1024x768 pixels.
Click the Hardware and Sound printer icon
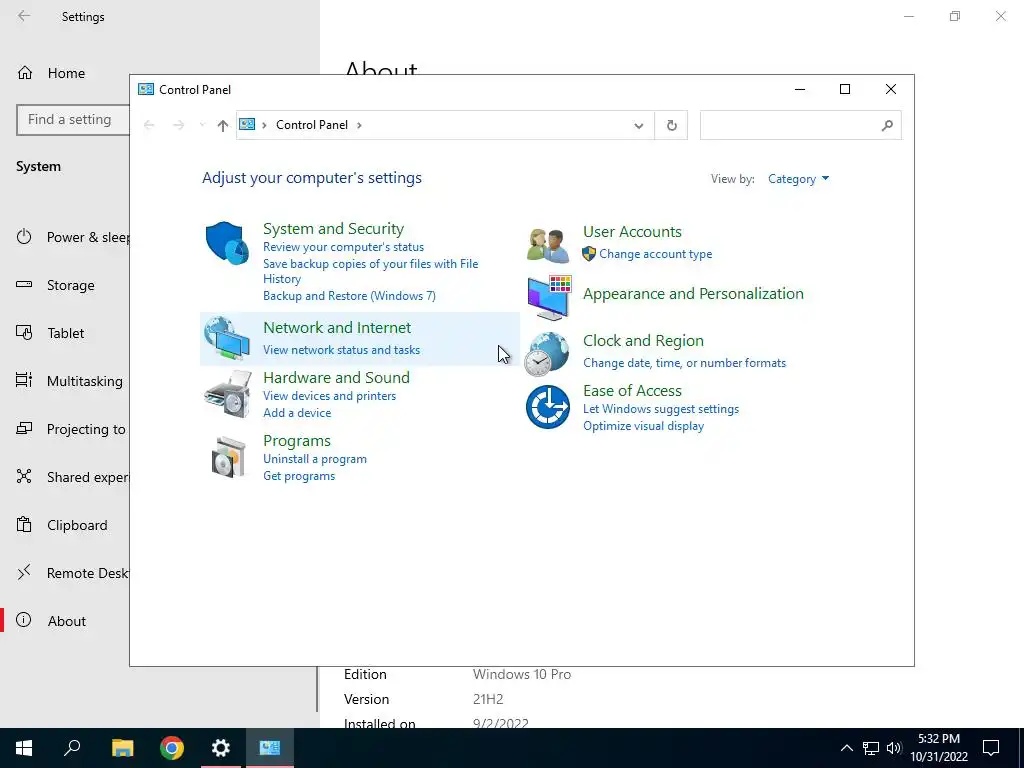click(227, 394)
